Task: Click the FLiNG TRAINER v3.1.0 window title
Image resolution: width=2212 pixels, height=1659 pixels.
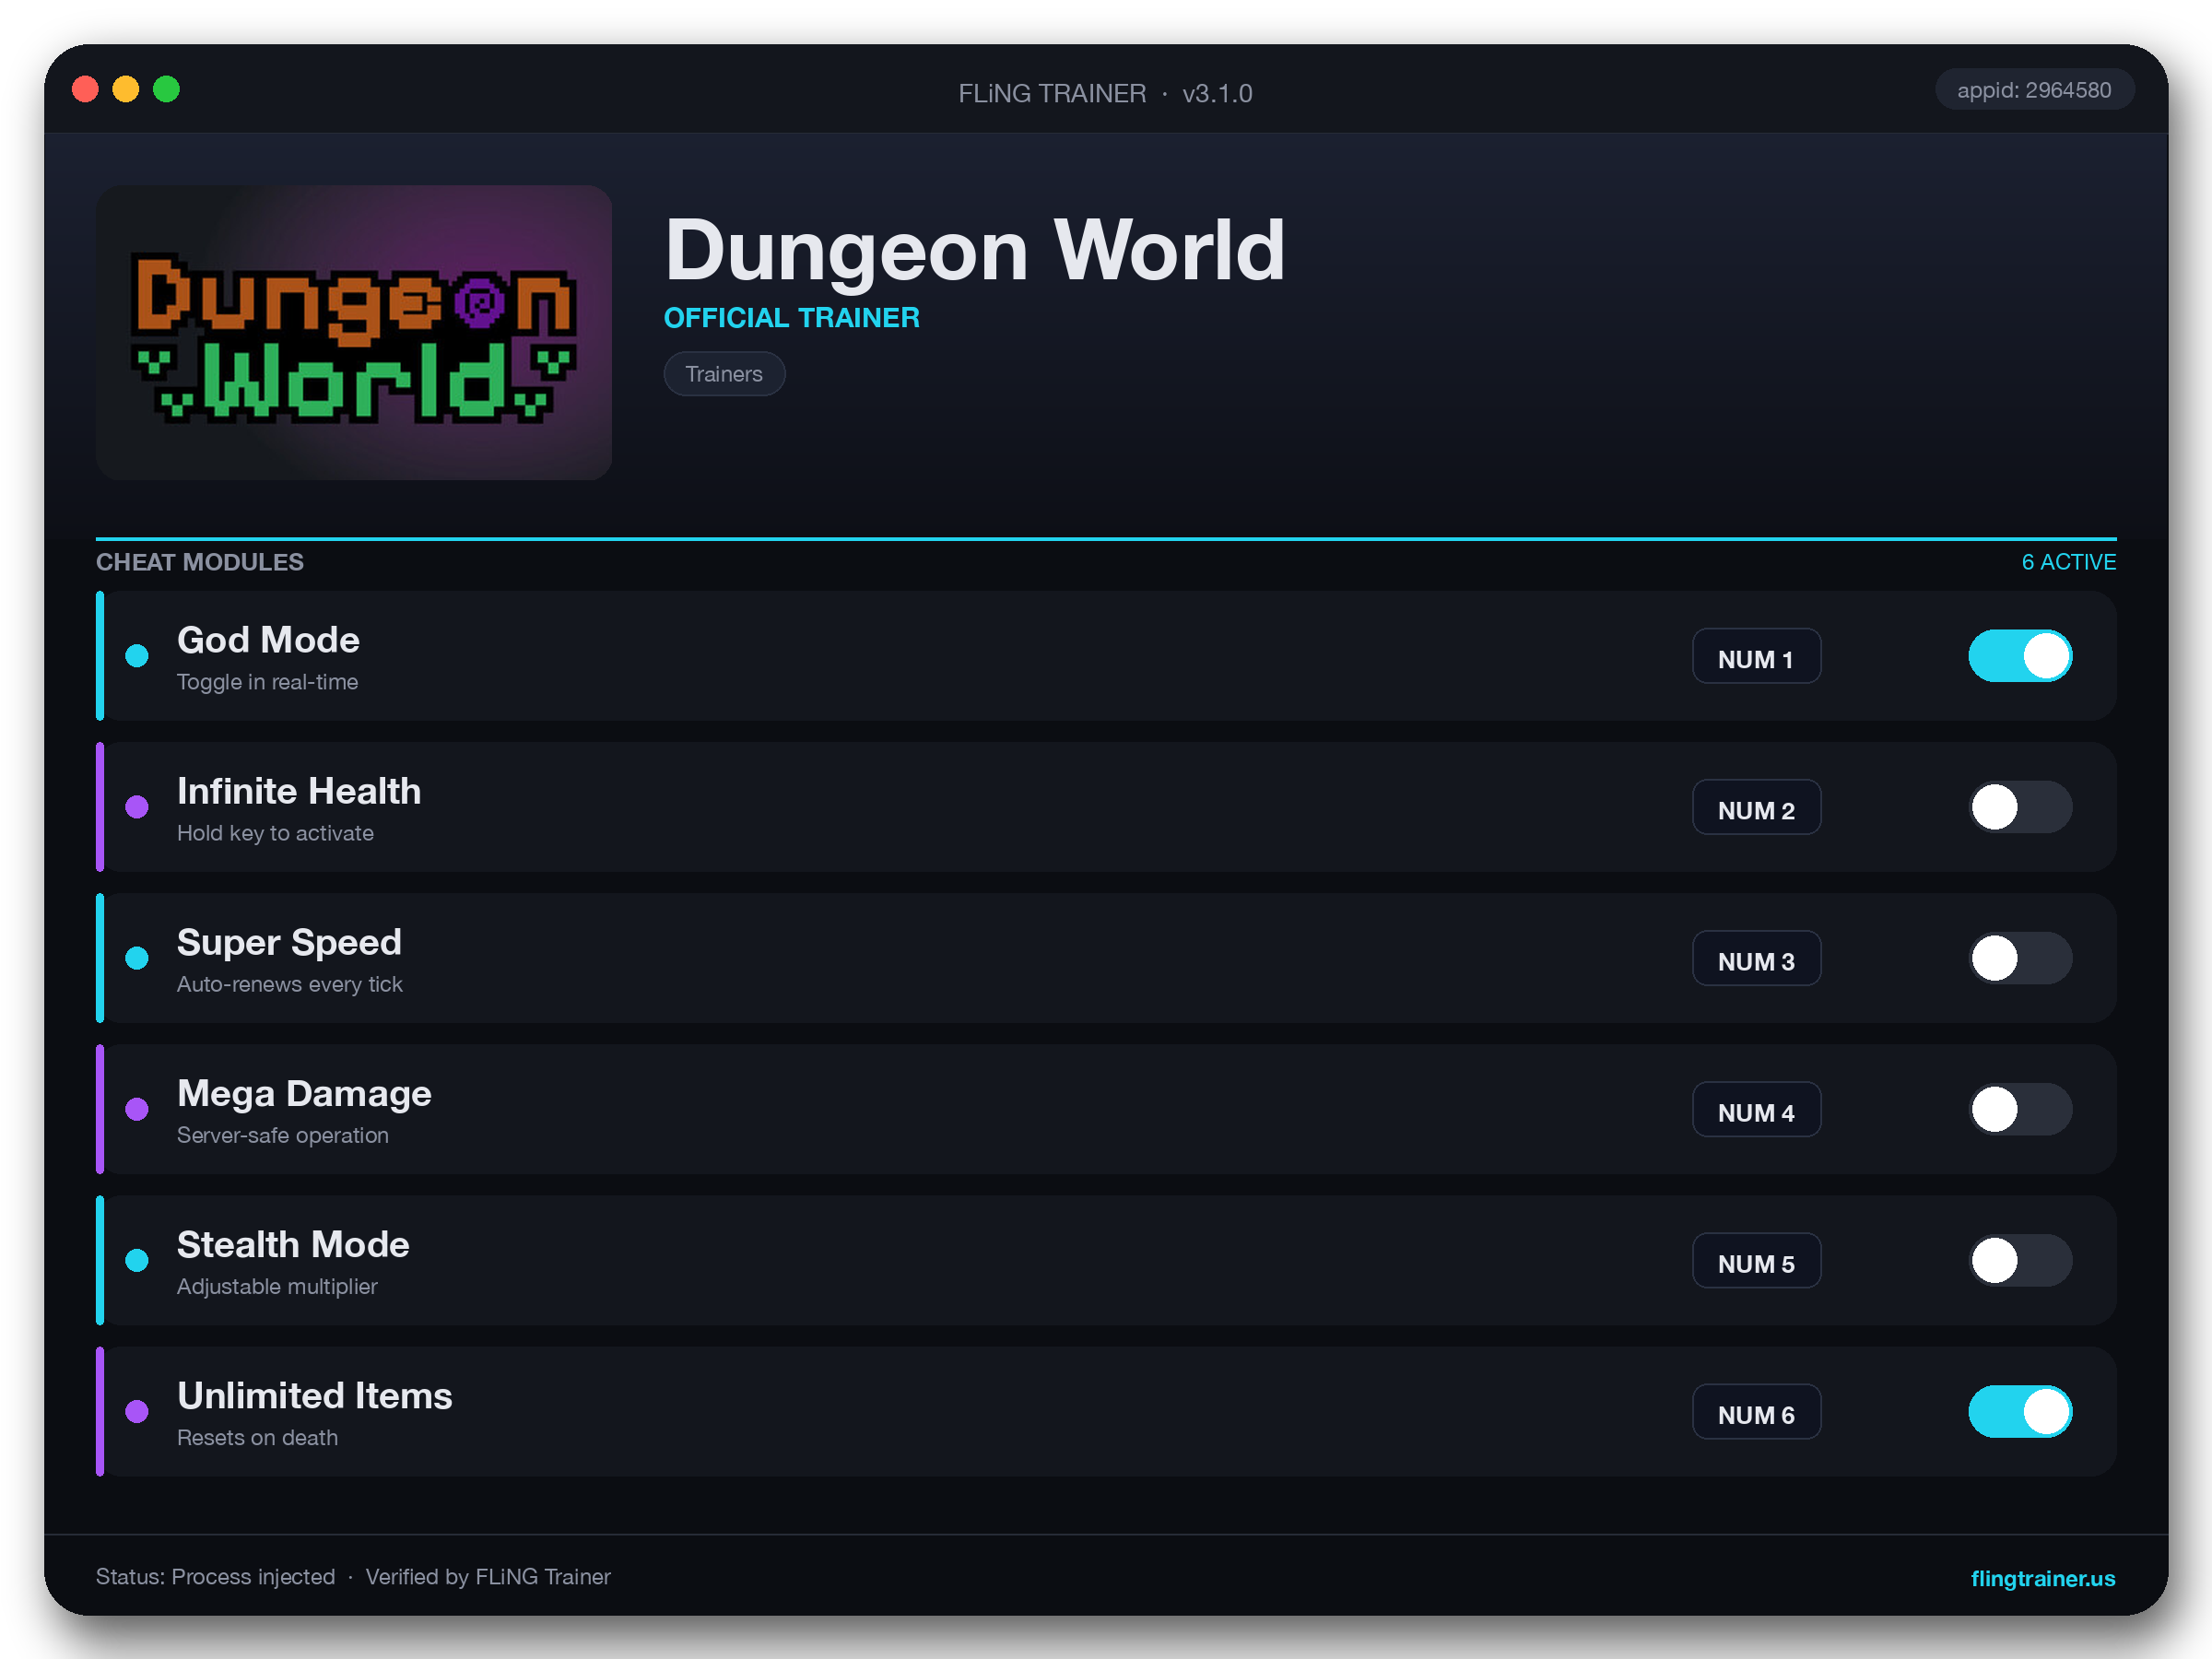Action: pos(1105,93)
